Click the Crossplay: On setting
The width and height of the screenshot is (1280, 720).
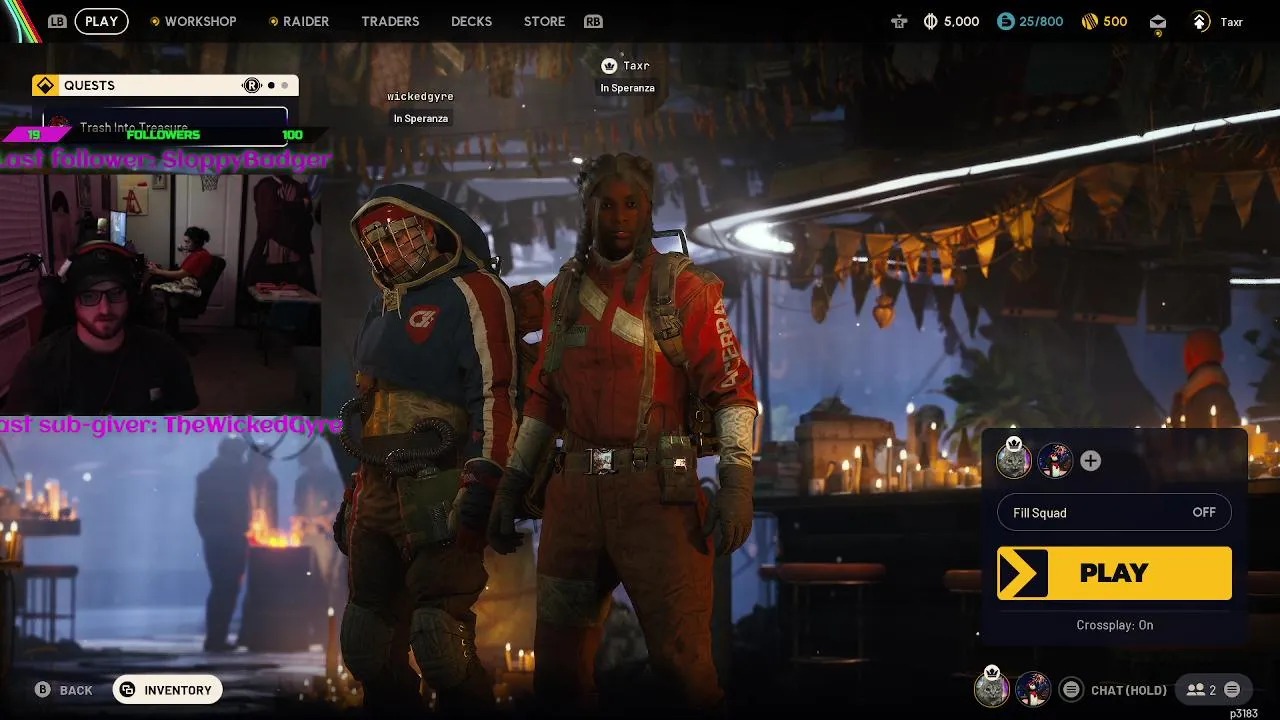pos(1114,625)
